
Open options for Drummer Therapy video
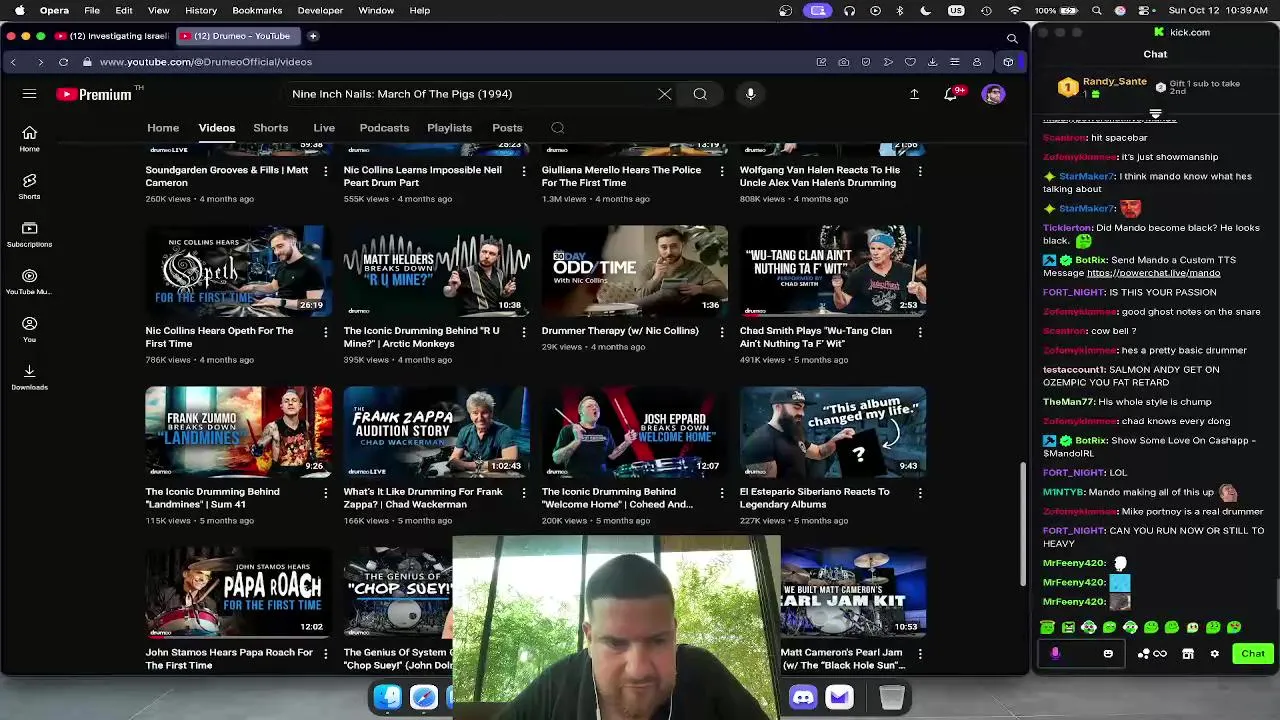click(x=722, y=332)
